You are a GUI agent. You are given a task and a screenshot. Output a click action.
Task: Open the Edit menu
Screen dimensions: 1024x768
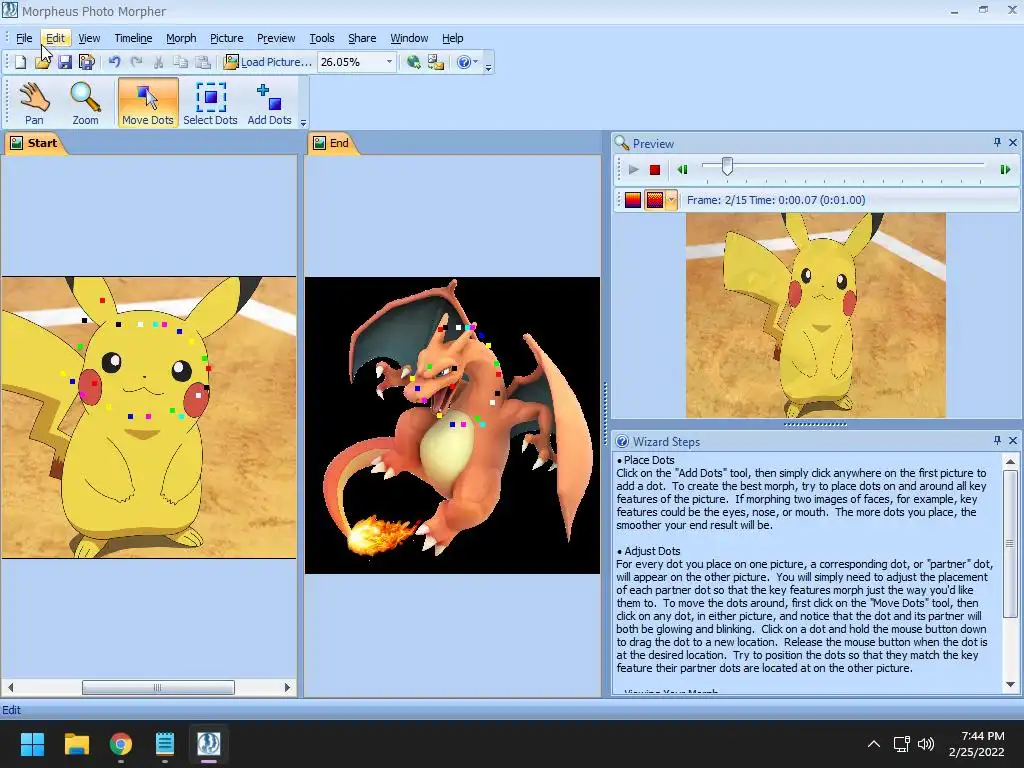coord(56,38)
